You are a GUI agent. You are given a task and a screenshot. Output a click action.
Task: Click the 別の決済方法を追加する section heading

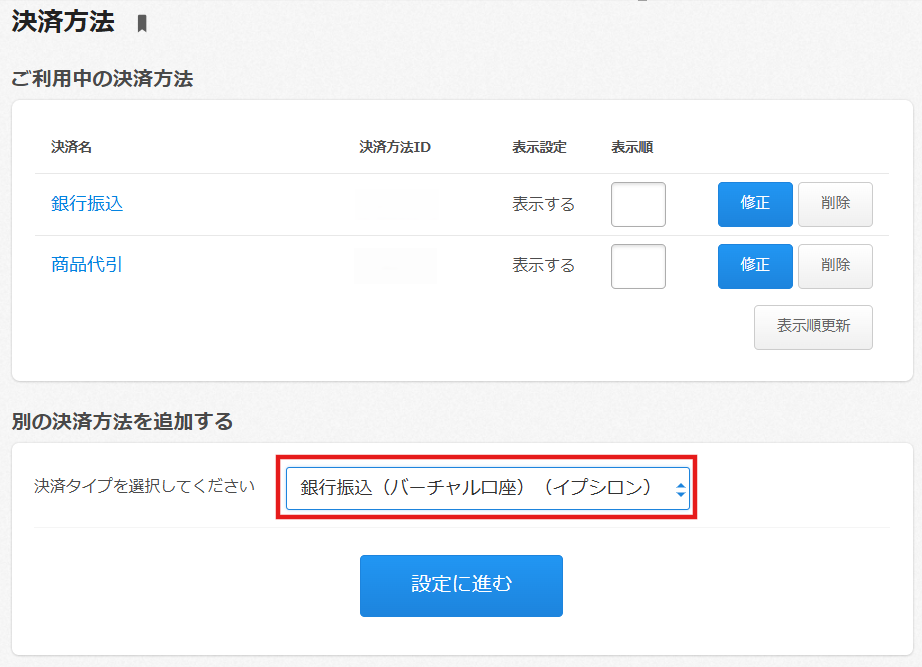(122, 422)
